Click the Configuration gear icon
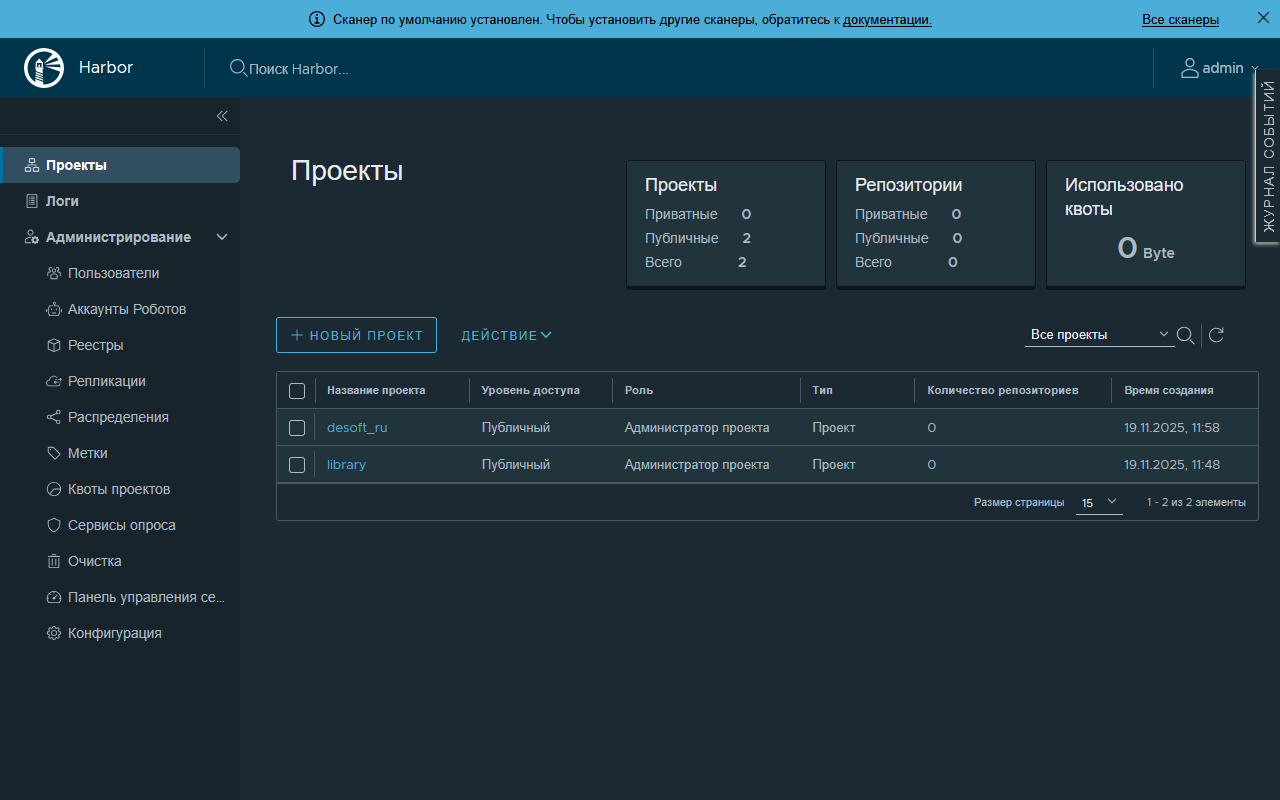Image resolution: width=1280 pixels, height=800 pixels. (54, 633)
